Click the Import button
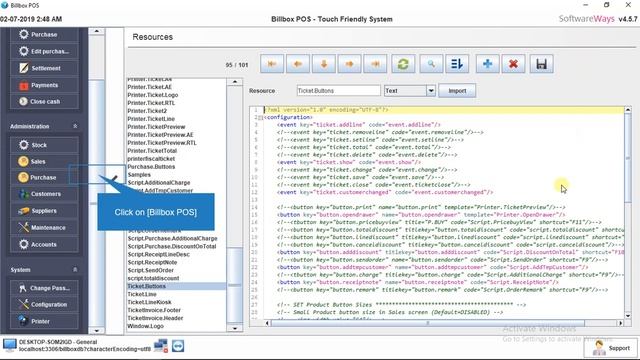 [457, 91]
